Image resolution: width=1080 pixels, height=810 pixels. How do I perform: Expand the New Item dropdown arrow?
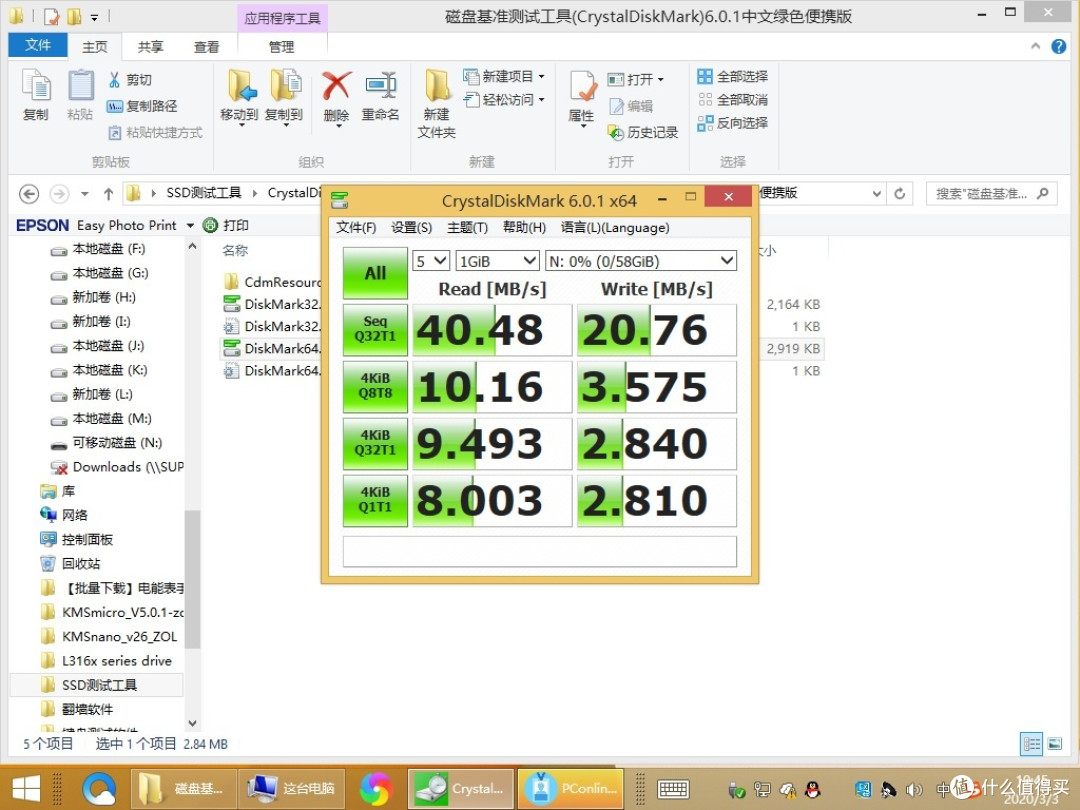point(541,76)
